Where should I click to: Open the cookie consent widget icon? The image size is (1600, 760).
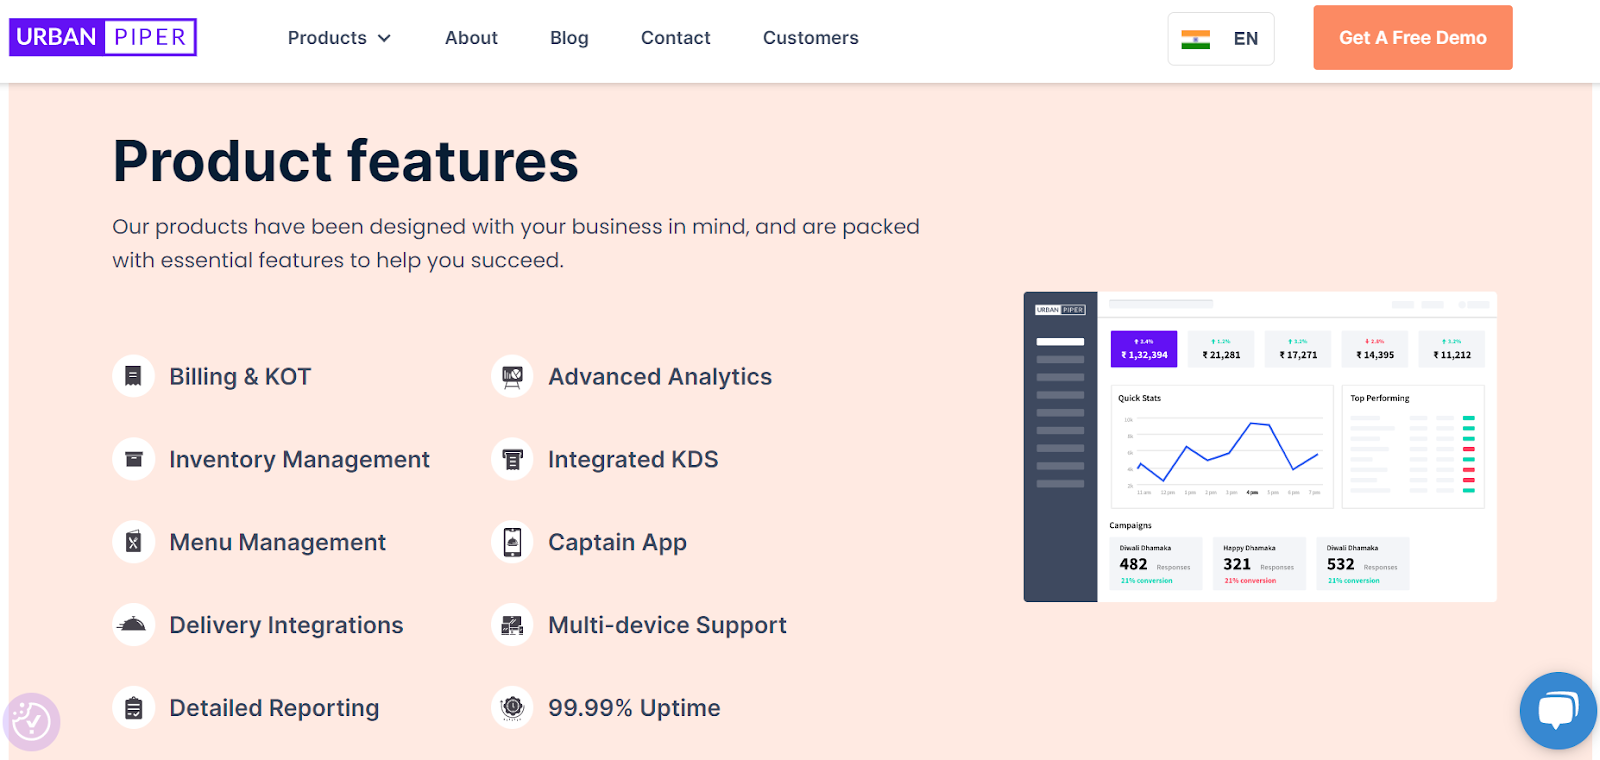pos(32,721)
